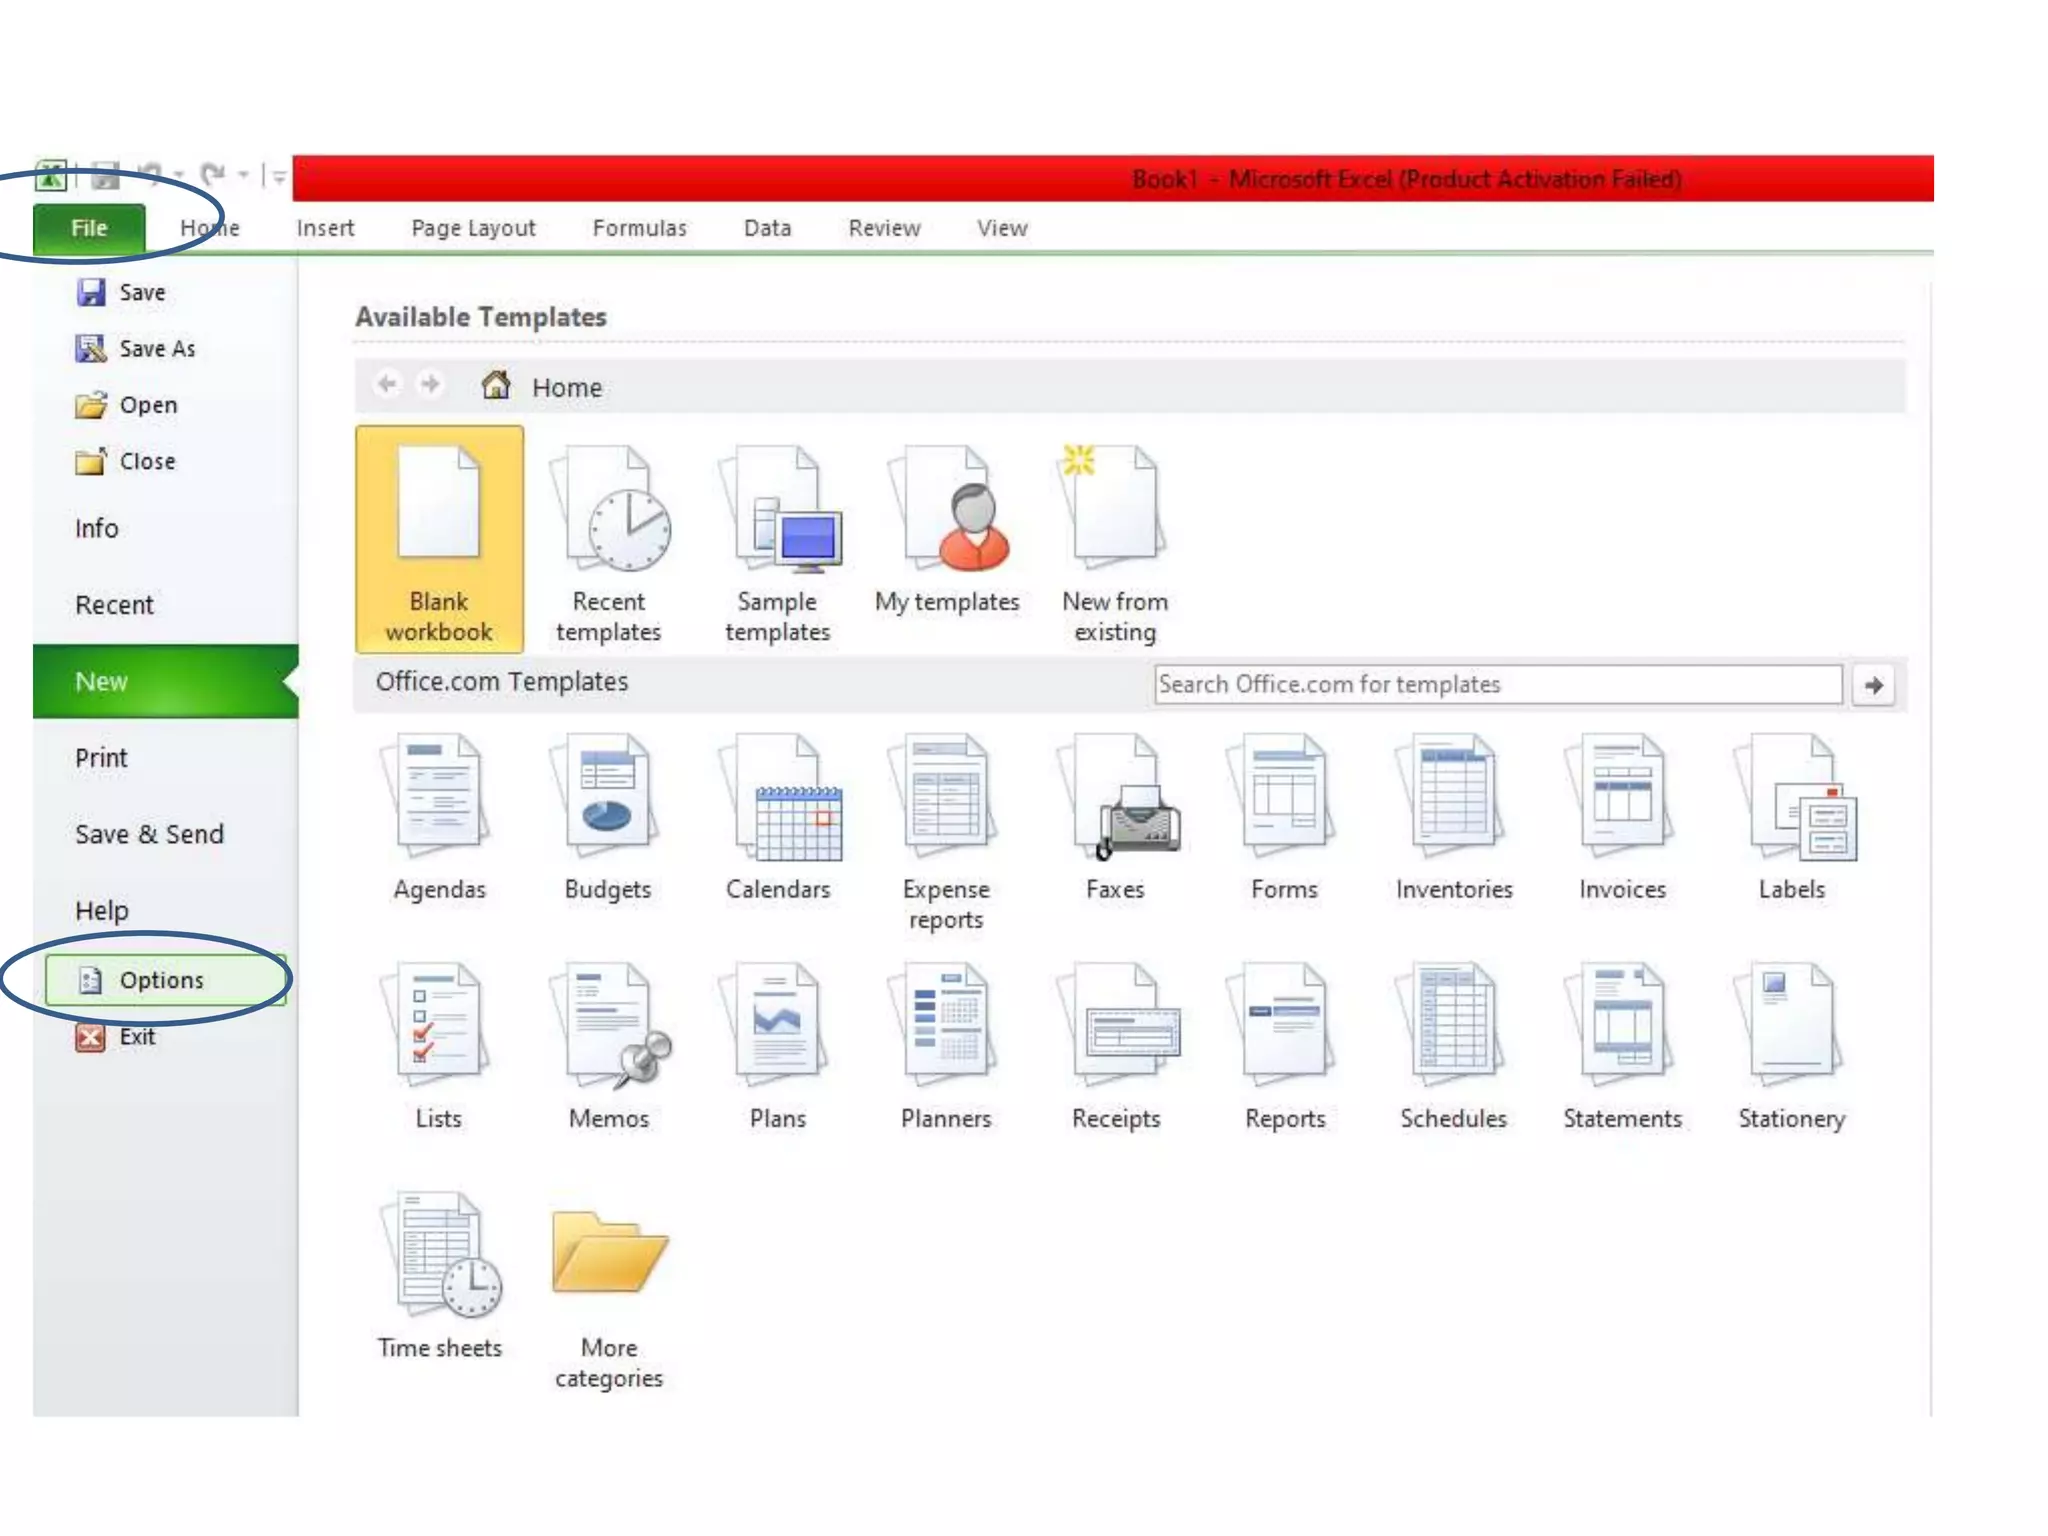Open the undo history dropdown arrow
Screen dimensions: 2048x1536
pyautogui.click(x=179, y=176)
